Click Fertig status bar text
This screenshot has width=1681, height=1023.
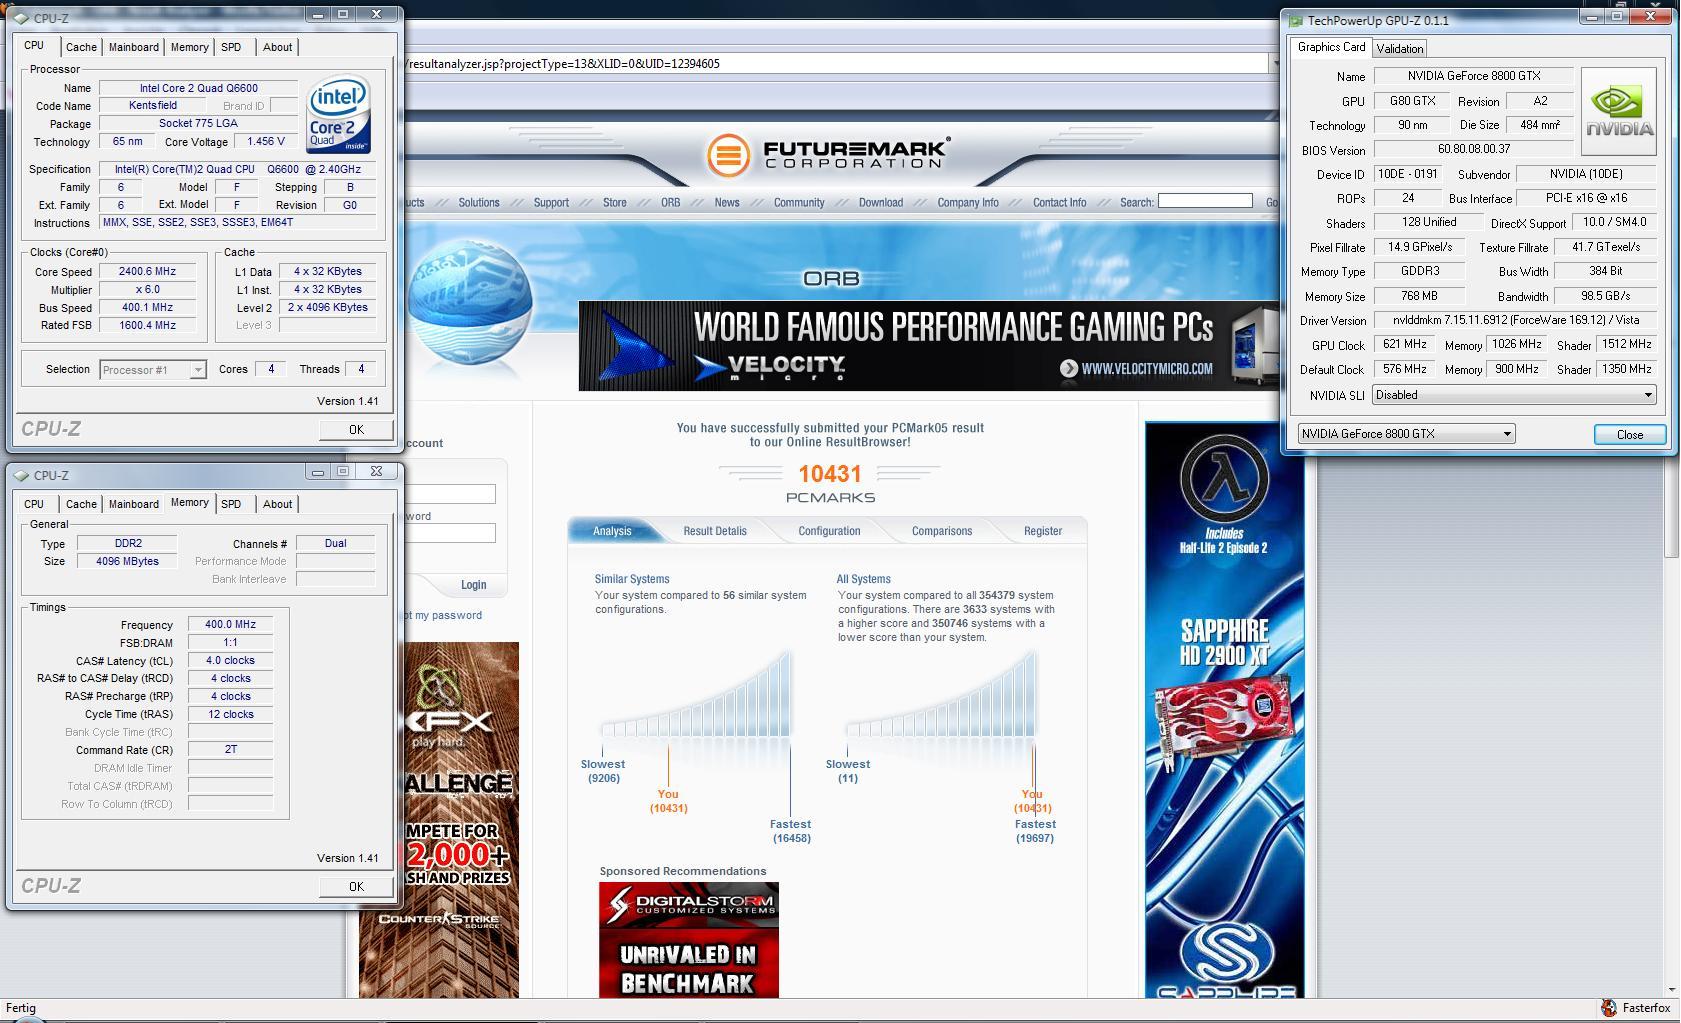[20, 1008]
